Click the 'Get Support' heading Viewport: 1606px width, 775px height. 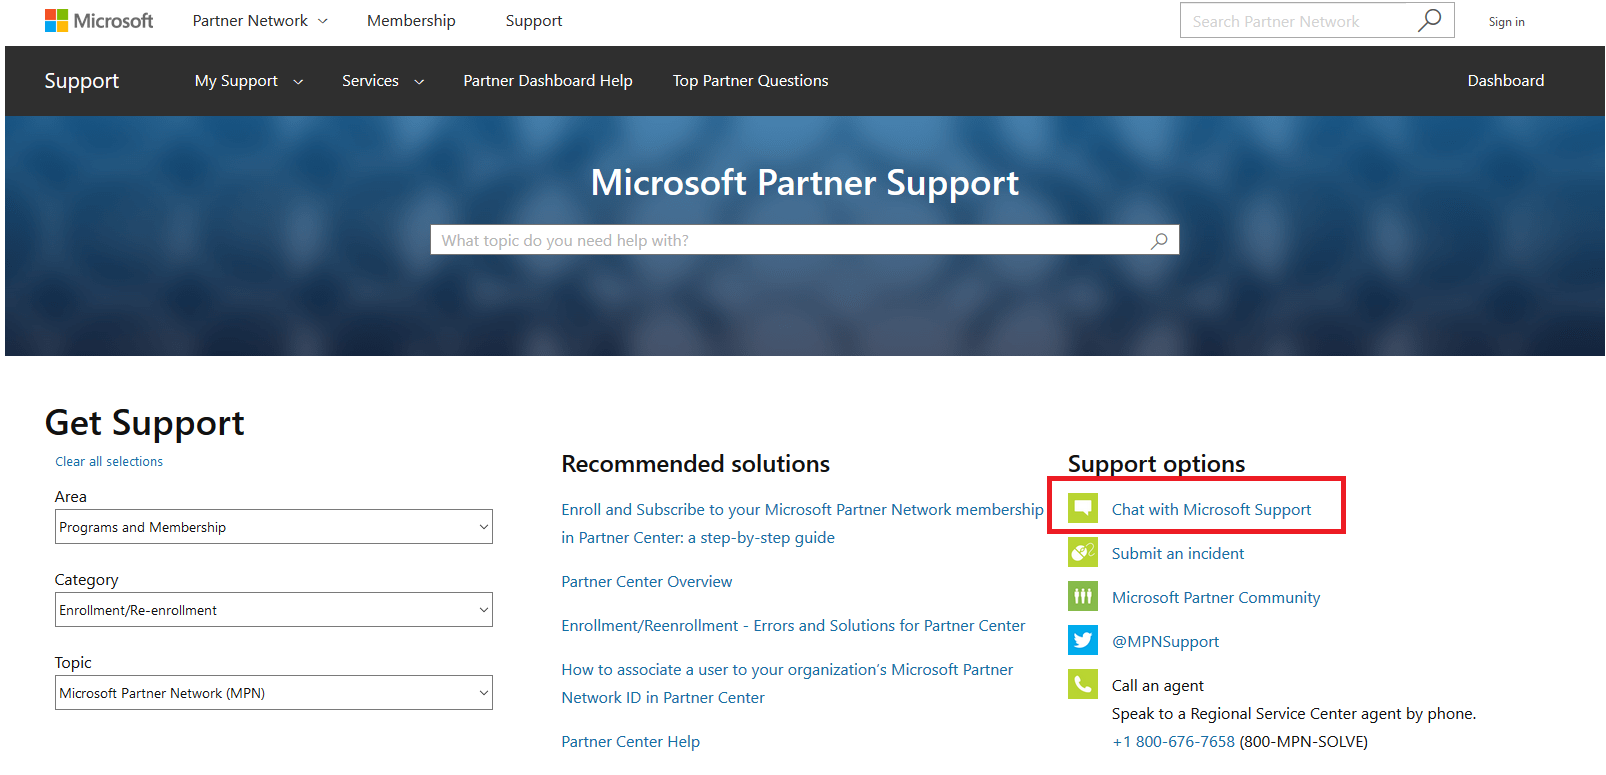tap(145, 423)
